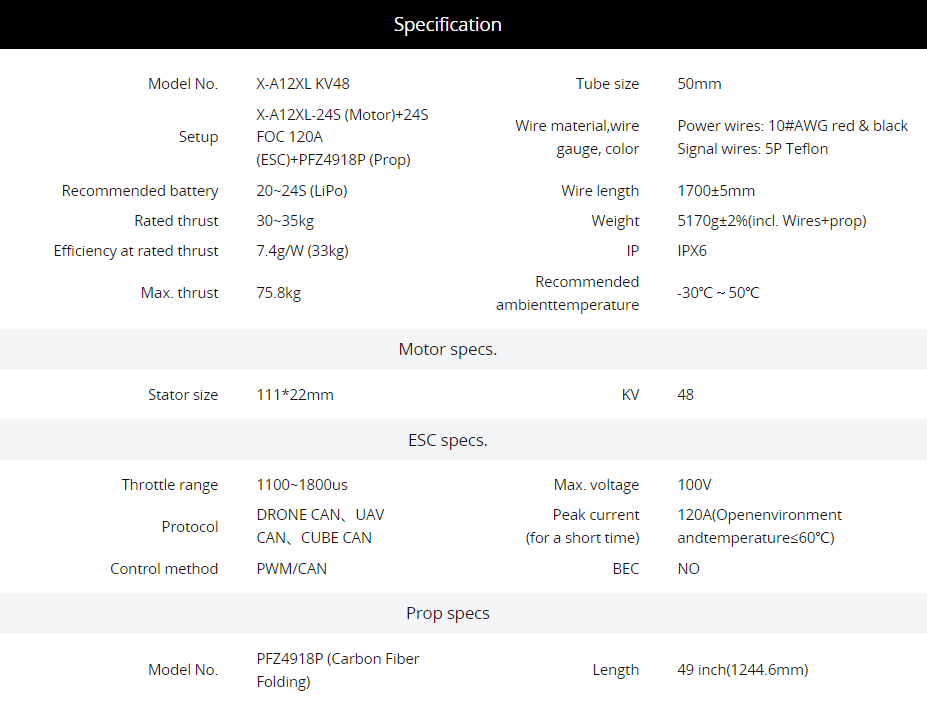
Task: Click the PWM/CAN control method value
Action: click(x=291, y=569)
